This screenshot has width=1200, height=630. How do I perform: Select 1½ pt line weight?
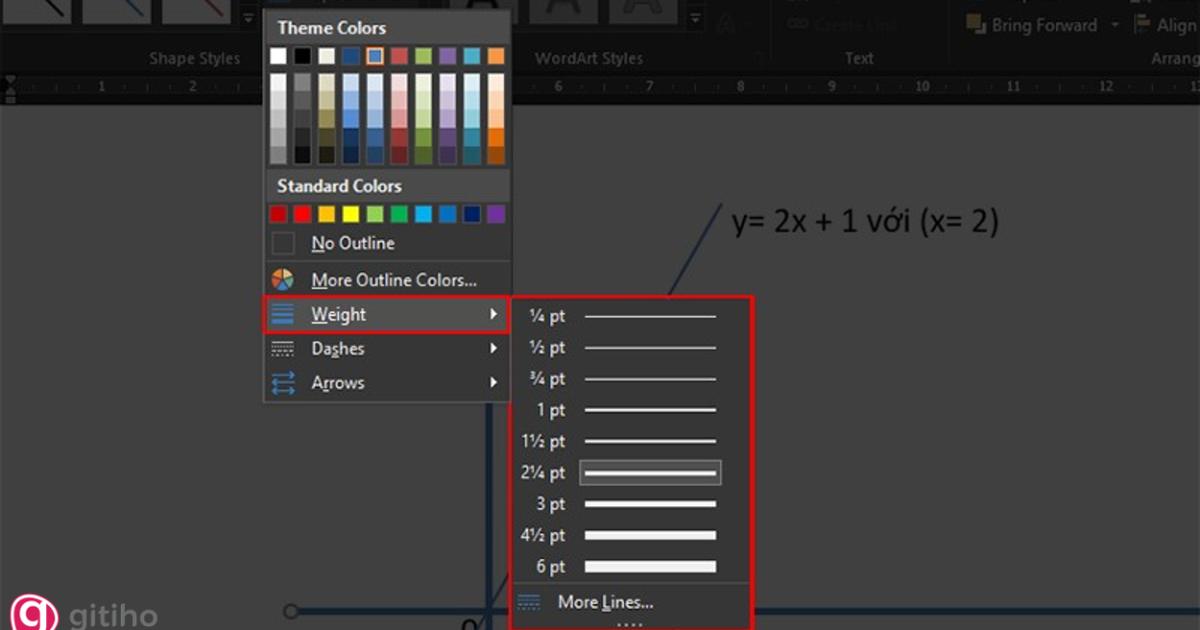point(630,441)
